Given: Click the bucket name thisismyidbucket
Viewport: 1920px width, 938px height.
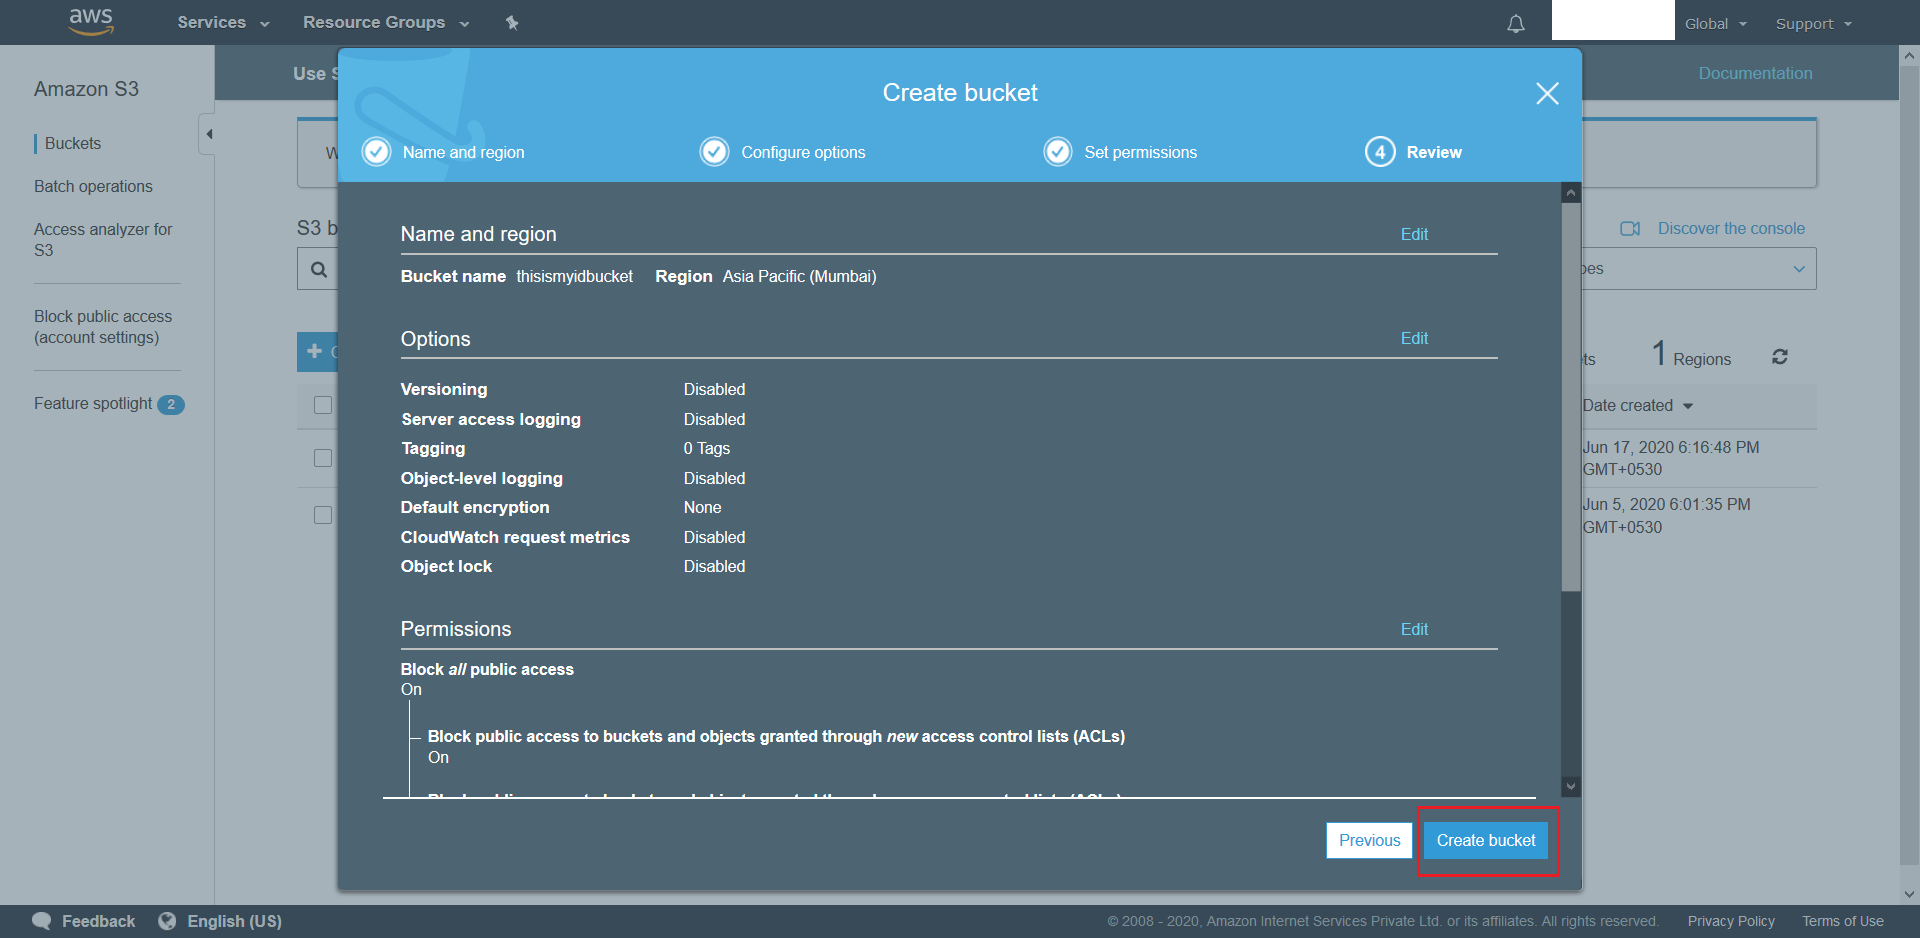Looking at the screenshot, I should (574, 276).
